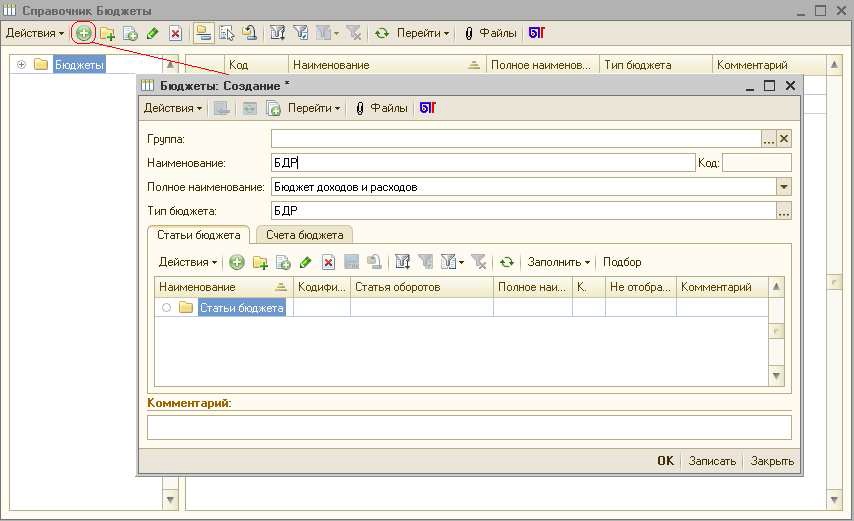Click Move to group icon in Справочник Бюджеты toolbar
854x521 pixels.
249,33
